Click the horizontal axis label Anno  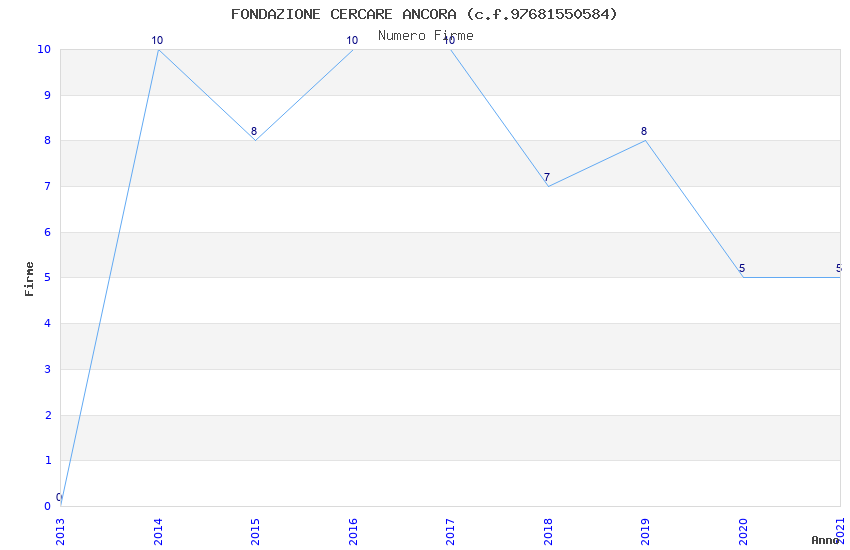point(825,540)
